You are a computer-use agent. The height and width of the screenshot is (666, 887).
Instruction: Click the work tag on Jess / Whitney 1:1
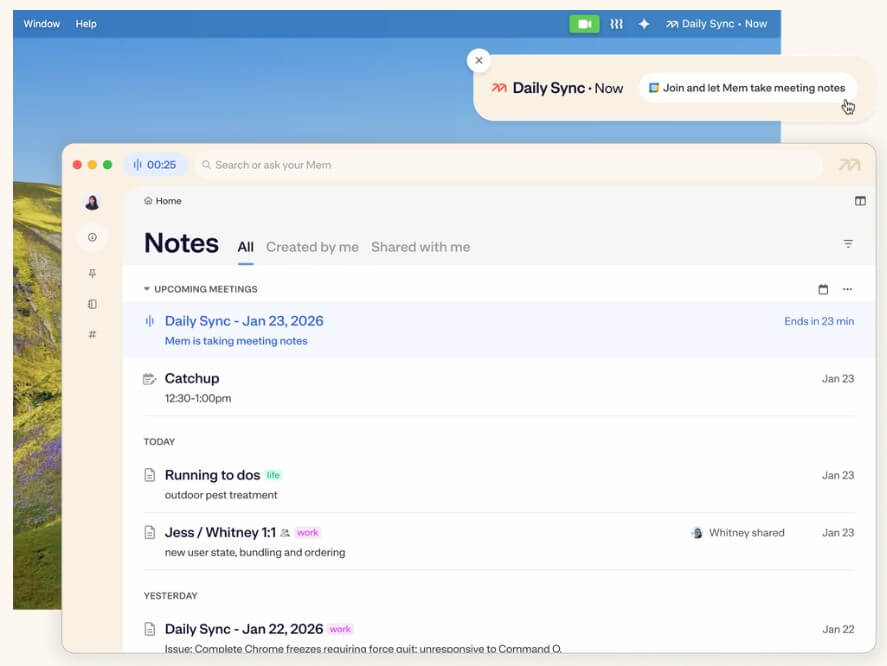pyautogui.click(x=307, y=533)
